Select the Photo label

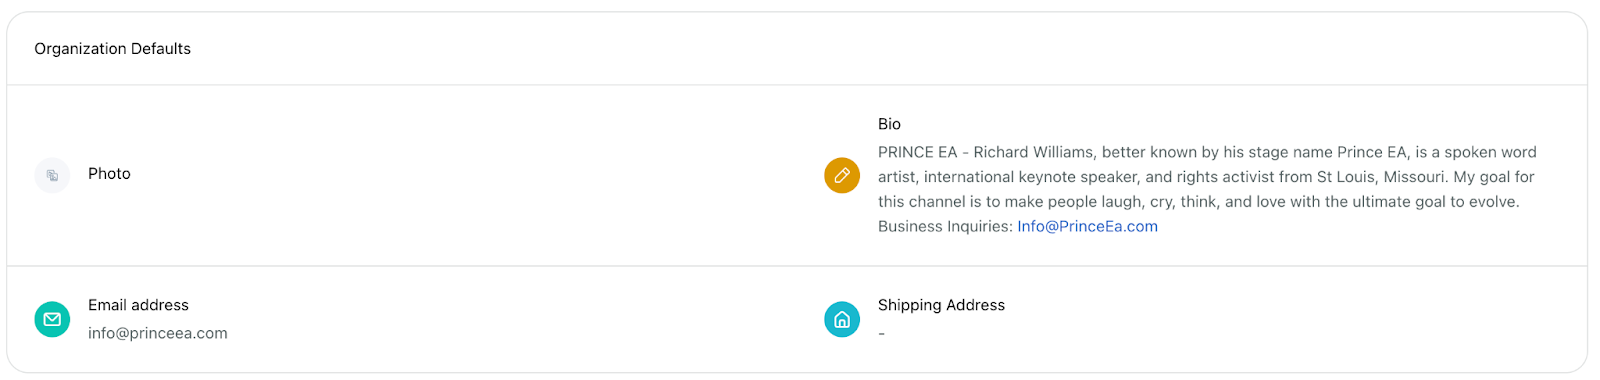pos(109,174)
